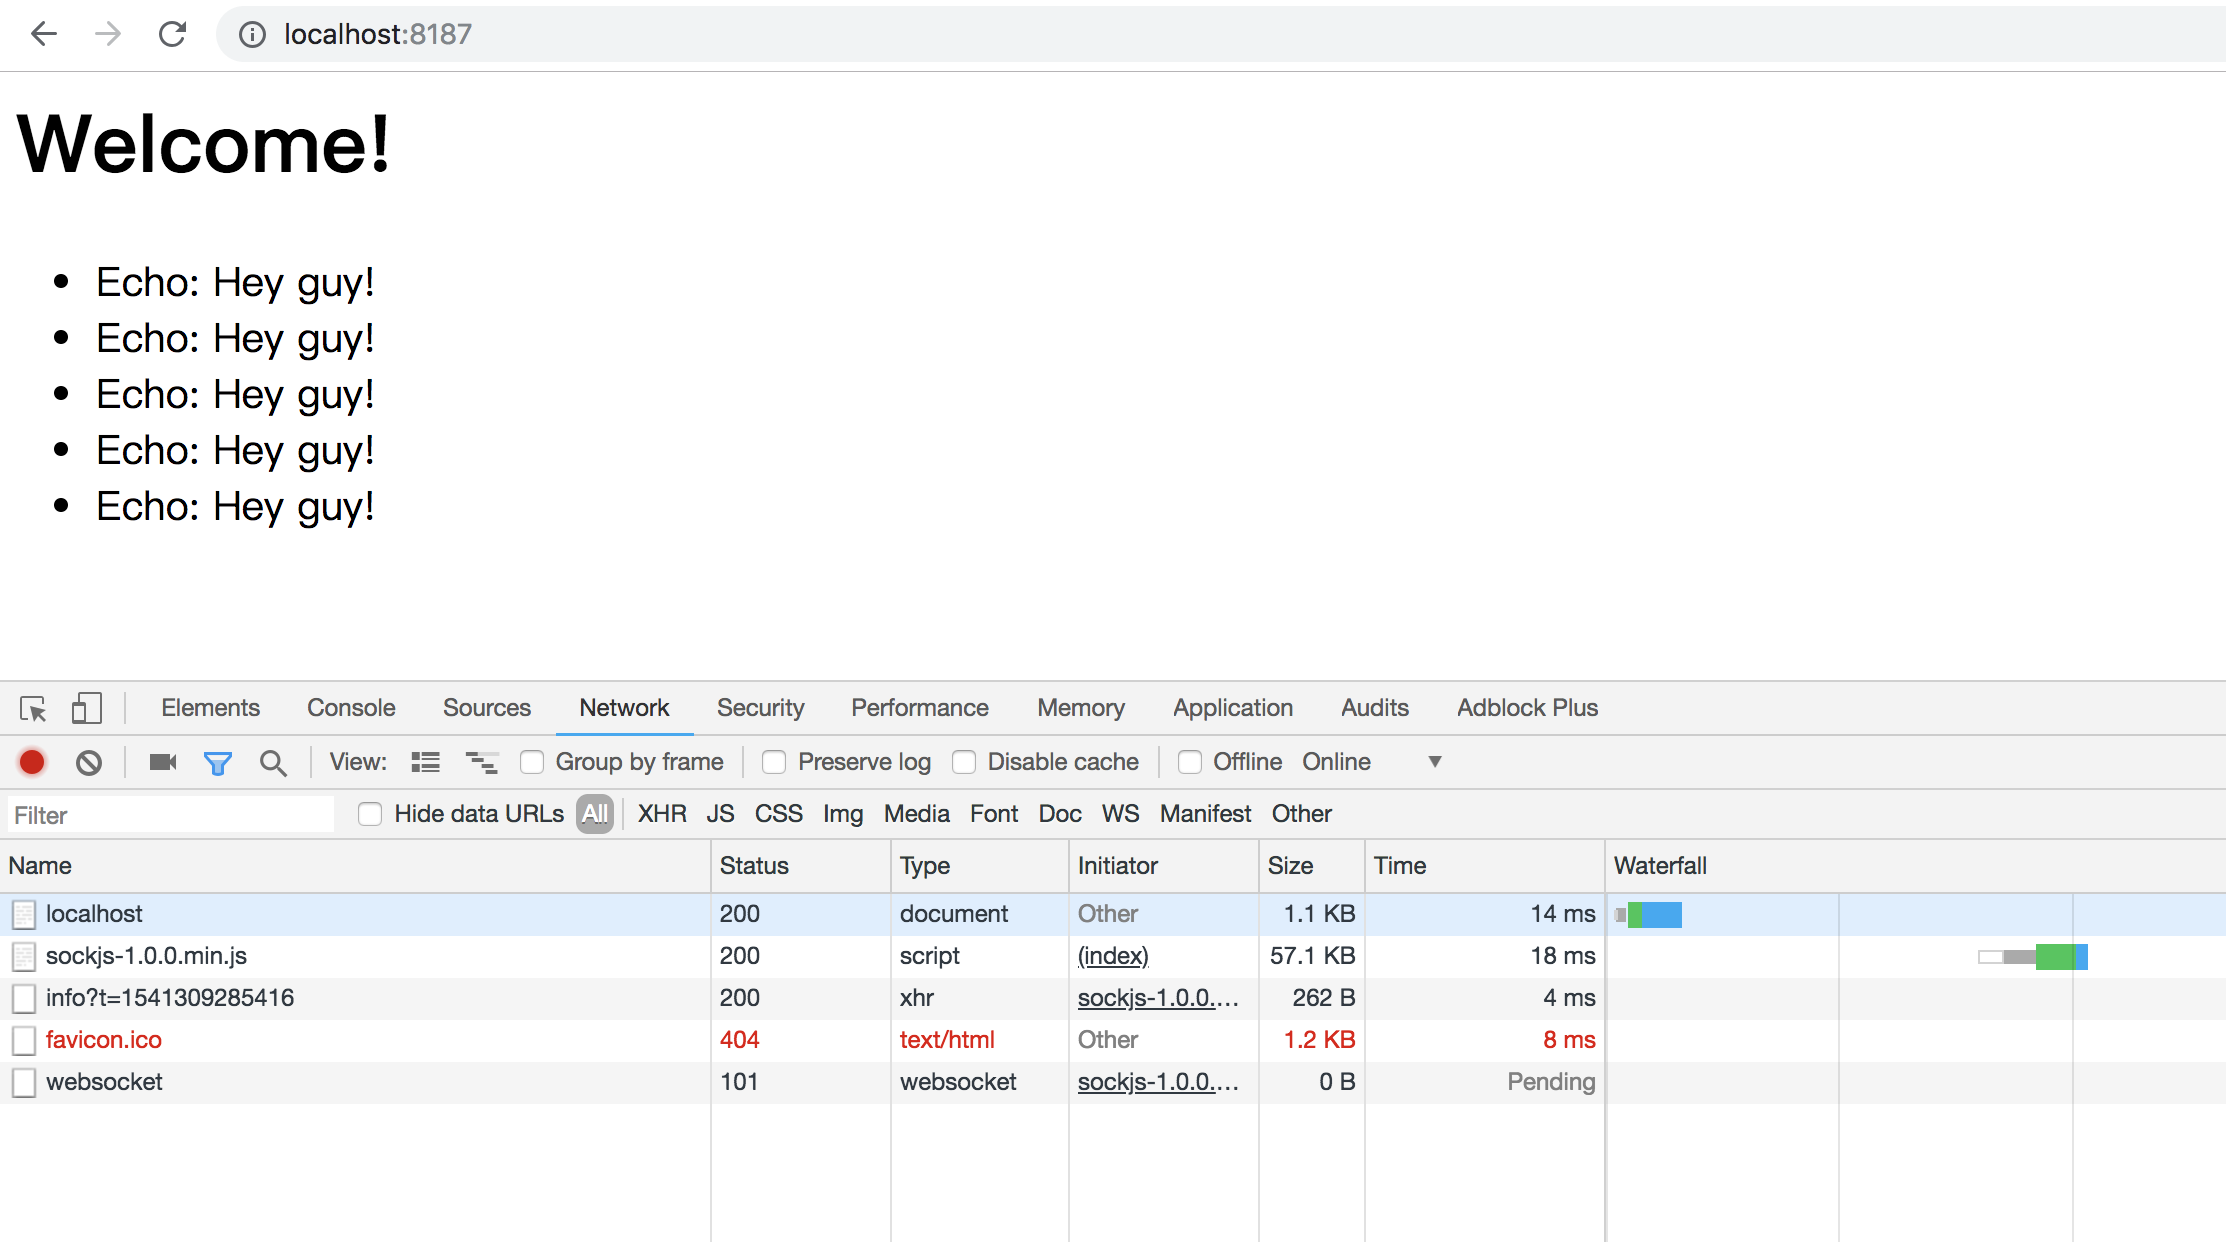This screenshot has width=2226, height=1242.
Task: Click the inspect element picker icon
Action: click(33, 708)
